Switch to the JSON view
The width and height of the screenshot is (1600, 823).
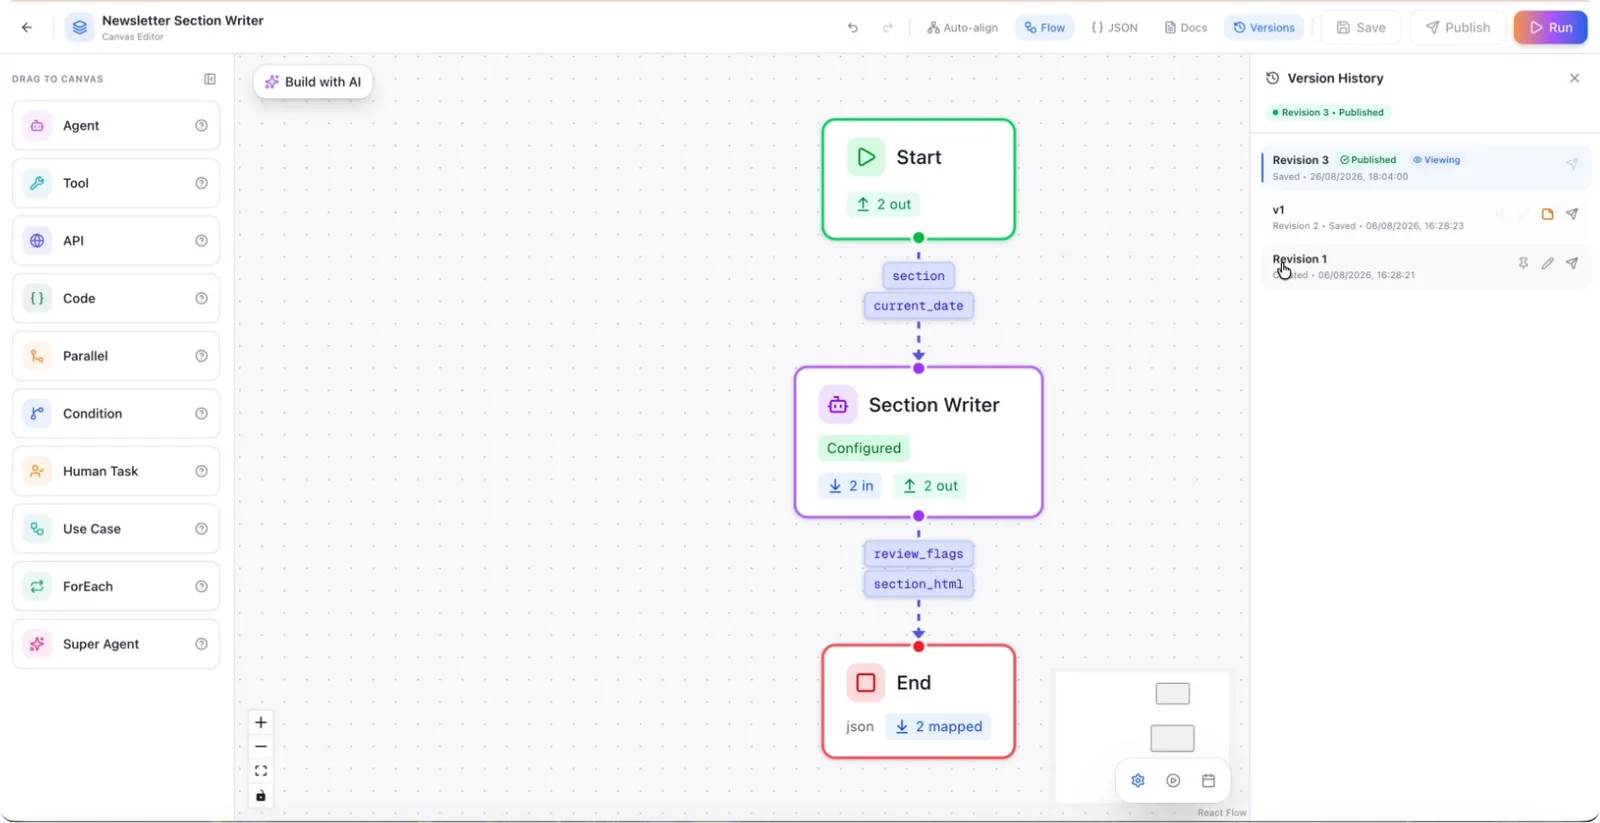click(x=1114, y=28)
